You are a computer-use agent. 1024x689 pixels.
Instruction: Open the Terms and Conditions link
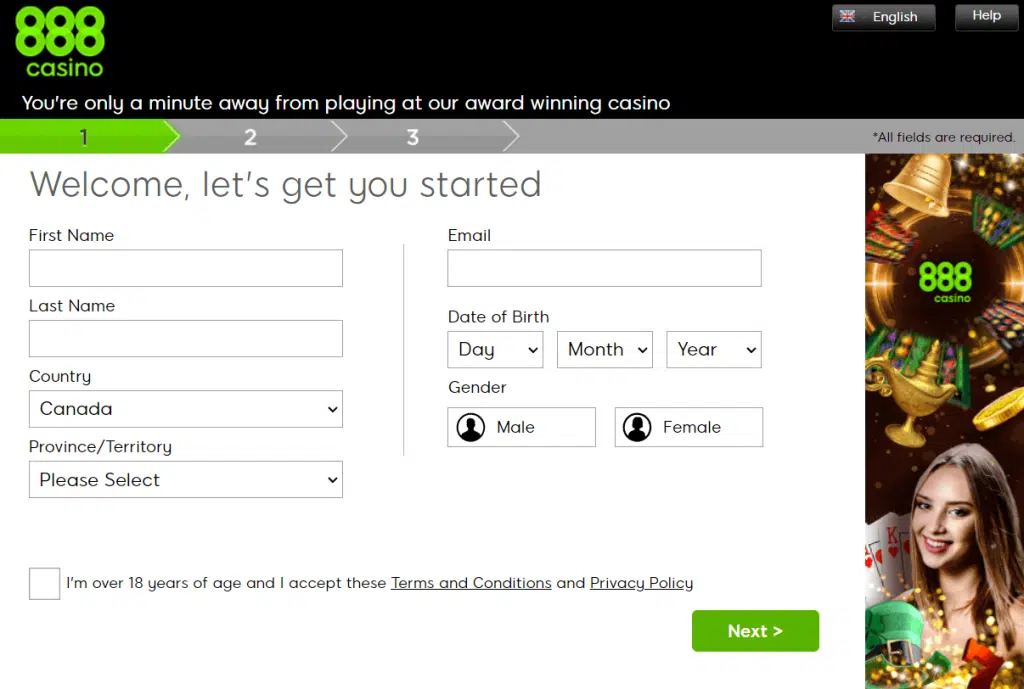[x=471, y=583]
